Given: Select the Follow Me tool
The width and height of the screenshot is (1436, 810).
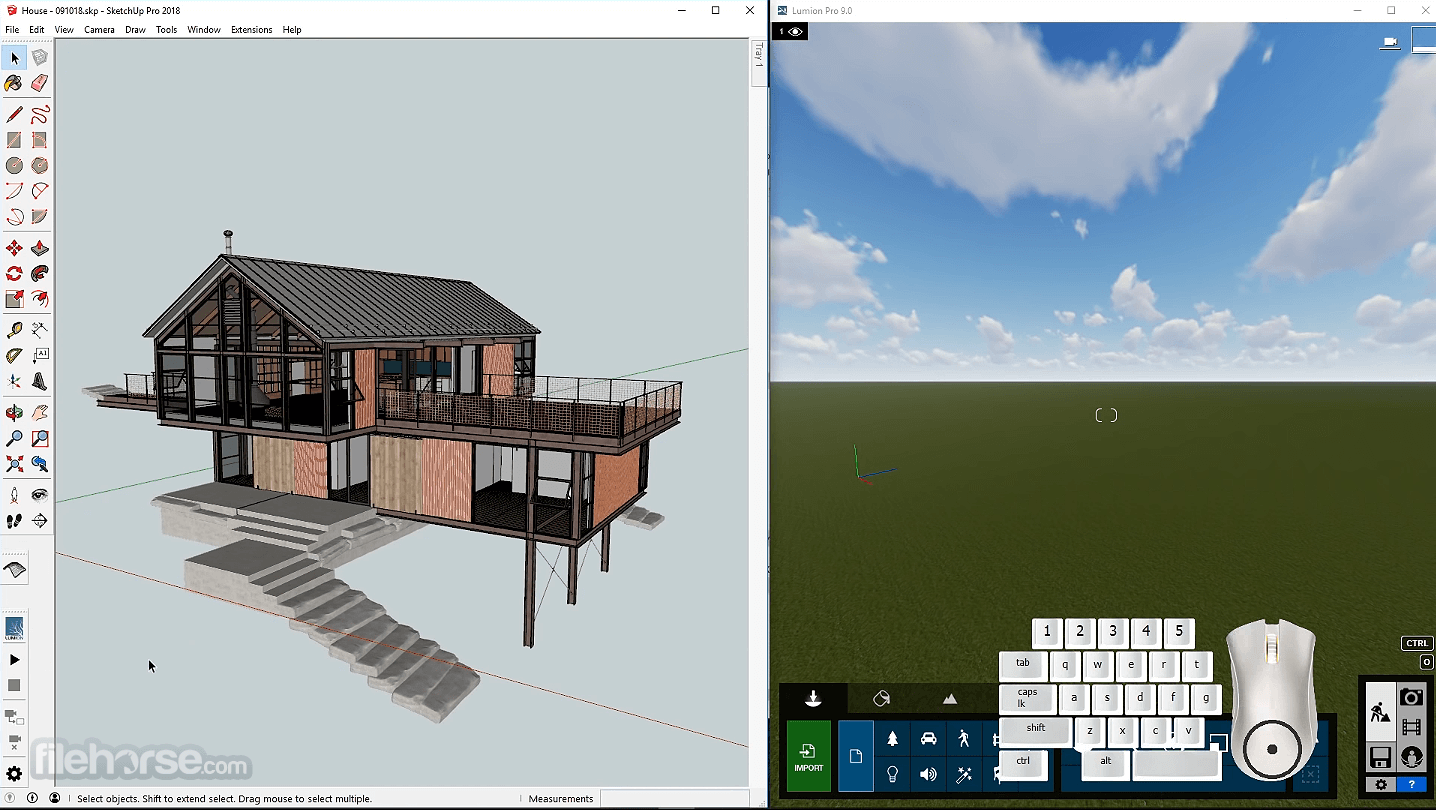Looking at the screenshot, I should 40,273.
